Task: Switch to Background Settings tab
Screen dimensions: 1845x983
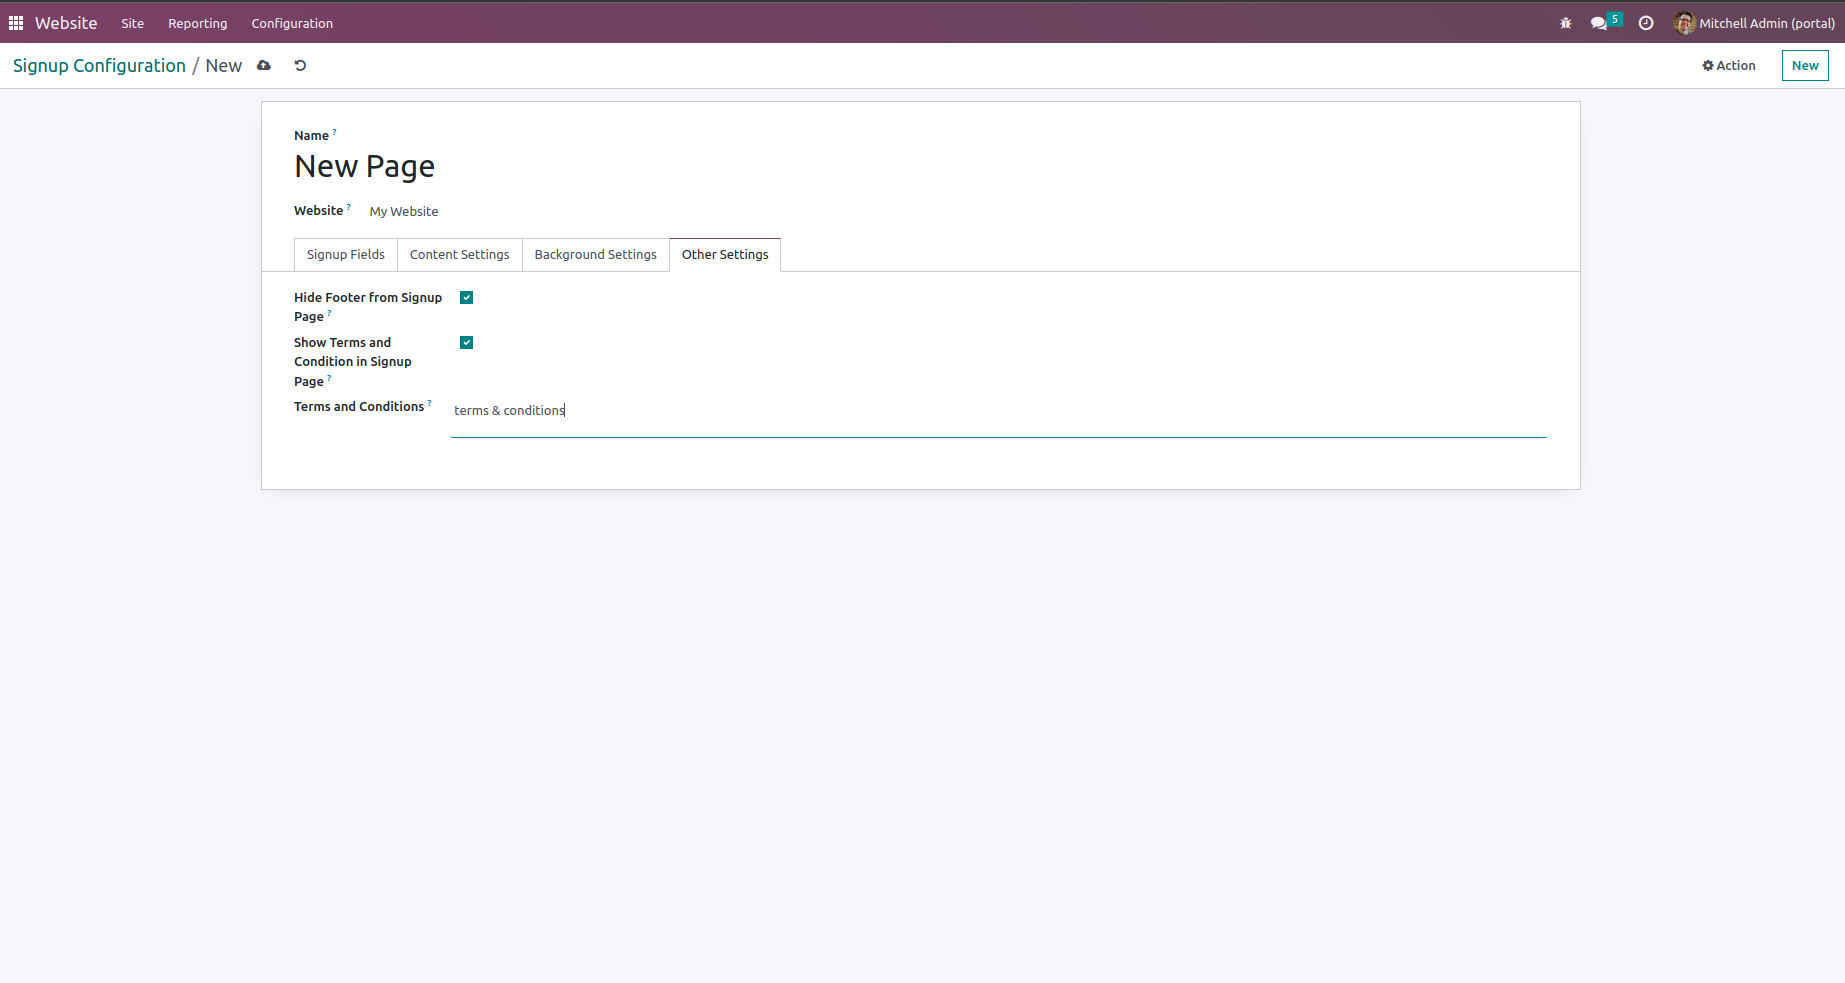Action: [x=596, y=255]
